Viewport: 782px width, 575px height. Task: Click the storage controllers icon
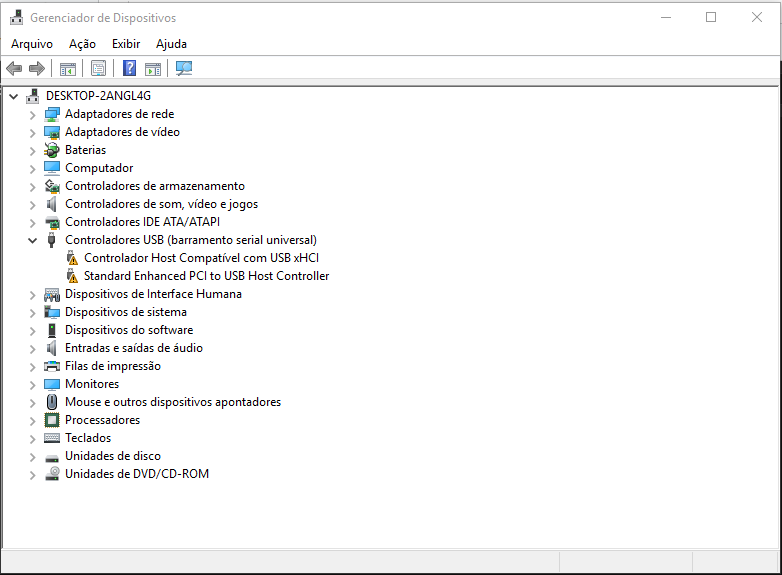tap(52, 186)
